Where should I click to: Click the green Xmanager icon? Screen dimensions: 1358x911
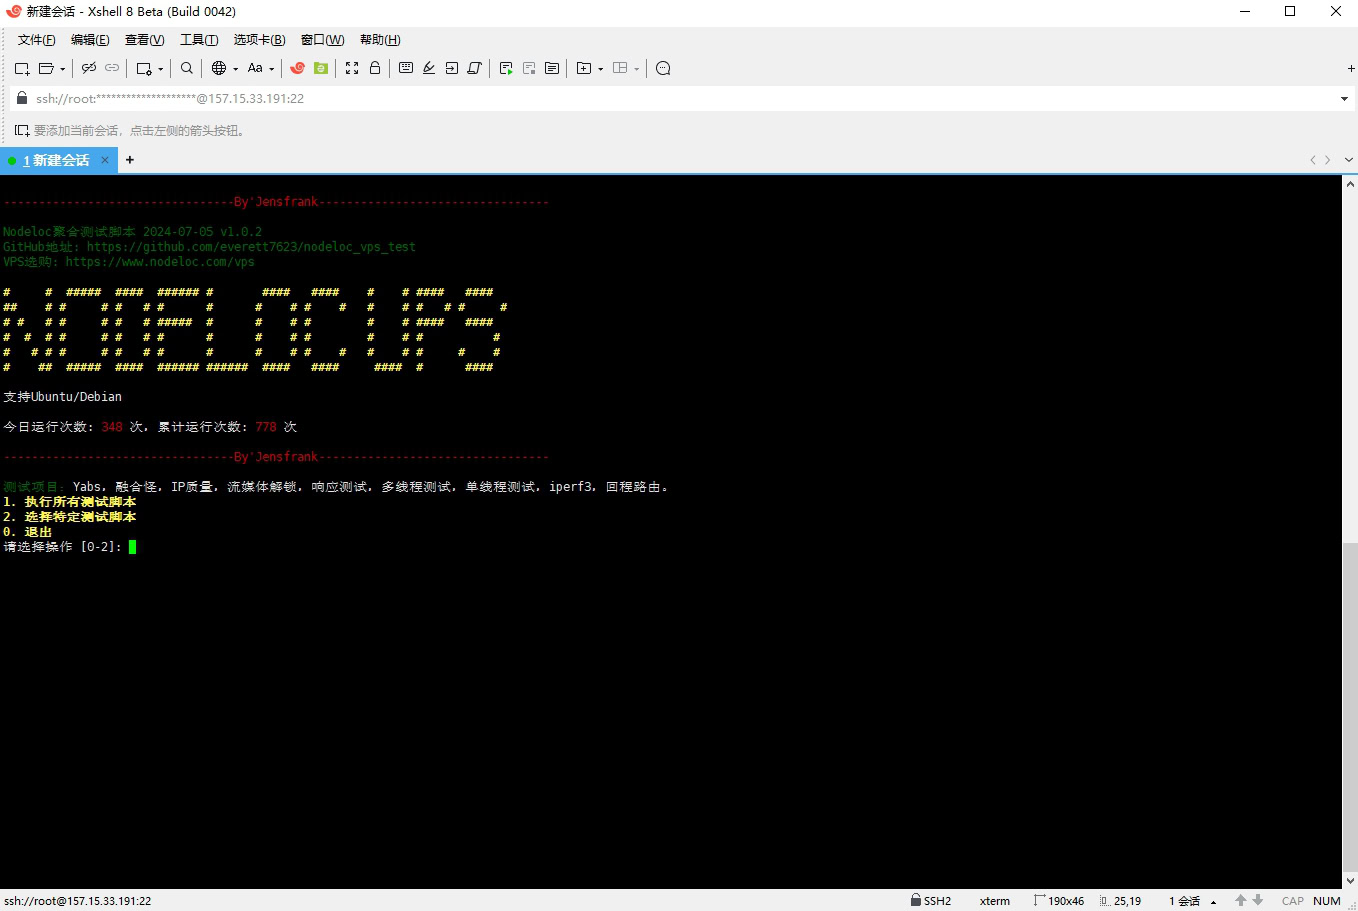tap(321, 68)
